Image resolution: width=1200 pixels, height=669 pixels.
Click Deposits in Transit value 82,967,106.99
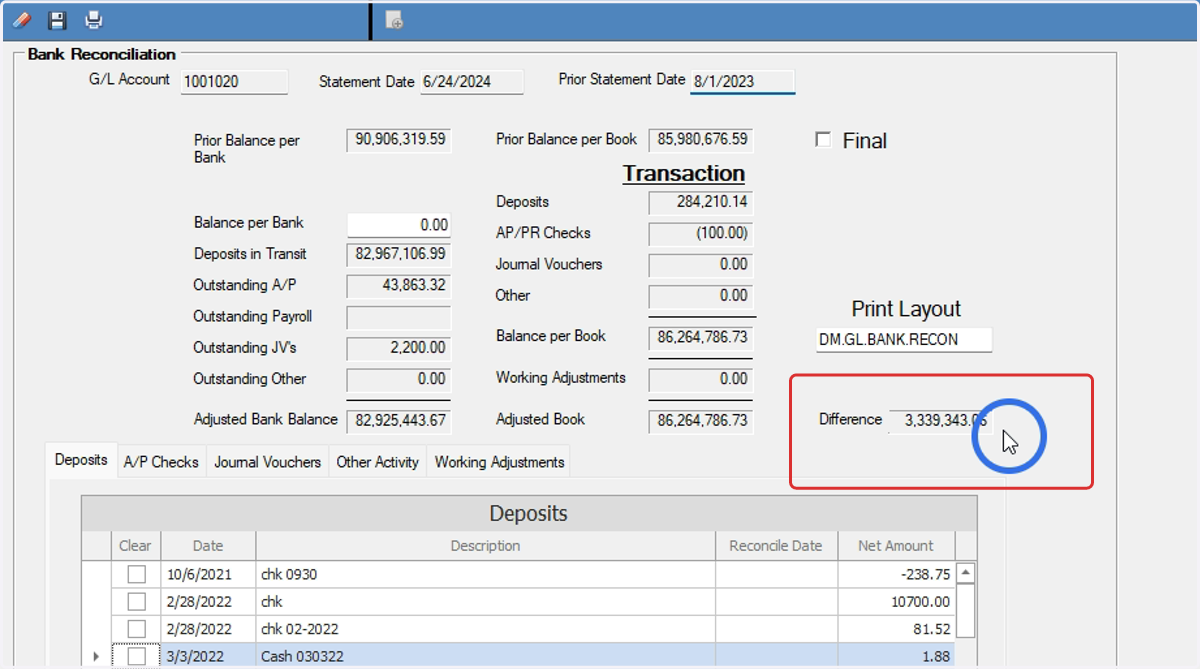[399, 256]
